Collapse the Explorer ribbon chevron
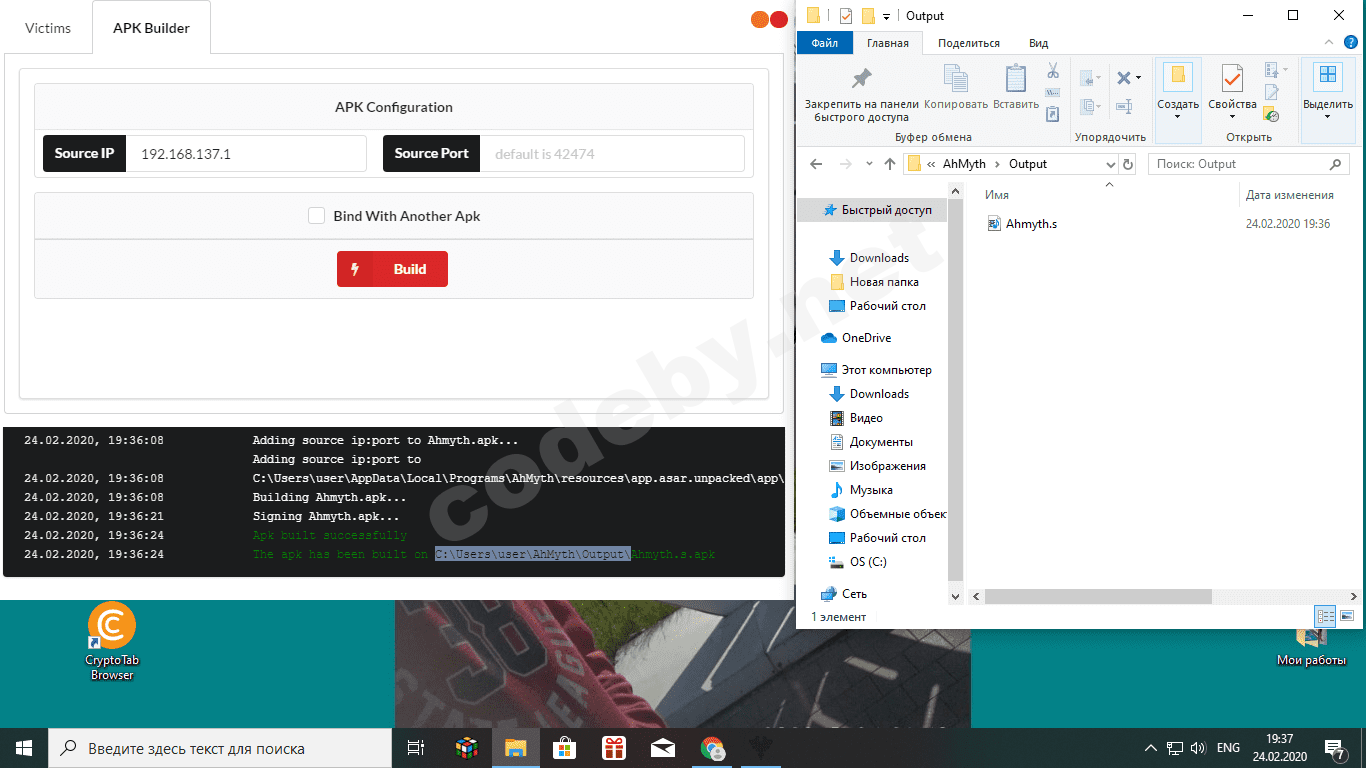The width and height of the screenshot is (1366, 768). 1329,43
